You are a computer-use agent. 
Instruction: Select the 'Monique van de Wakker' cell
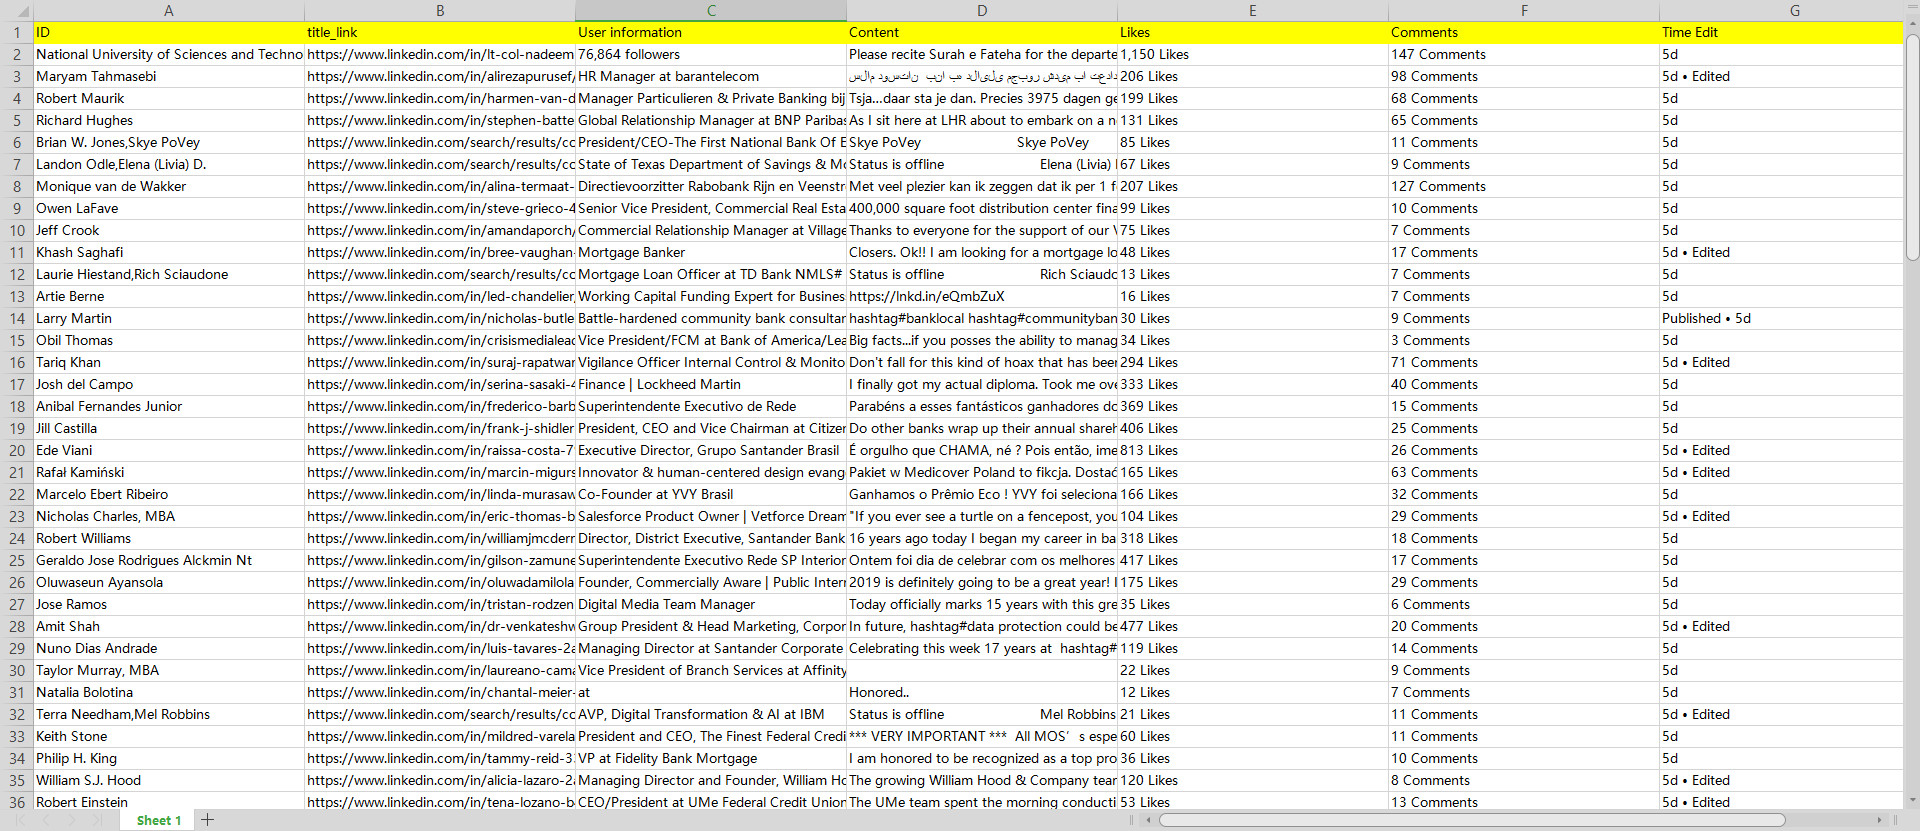point(169,186)
